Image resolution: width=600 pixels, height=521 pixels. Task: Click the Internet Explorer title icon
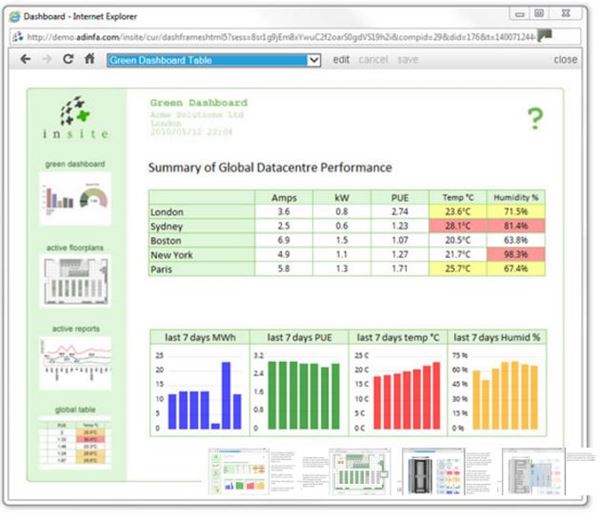tap(16, 15)
